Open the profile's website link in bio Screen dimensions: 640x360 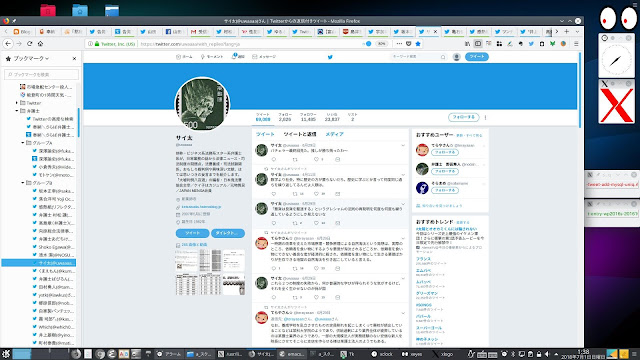tap(201, 207)
